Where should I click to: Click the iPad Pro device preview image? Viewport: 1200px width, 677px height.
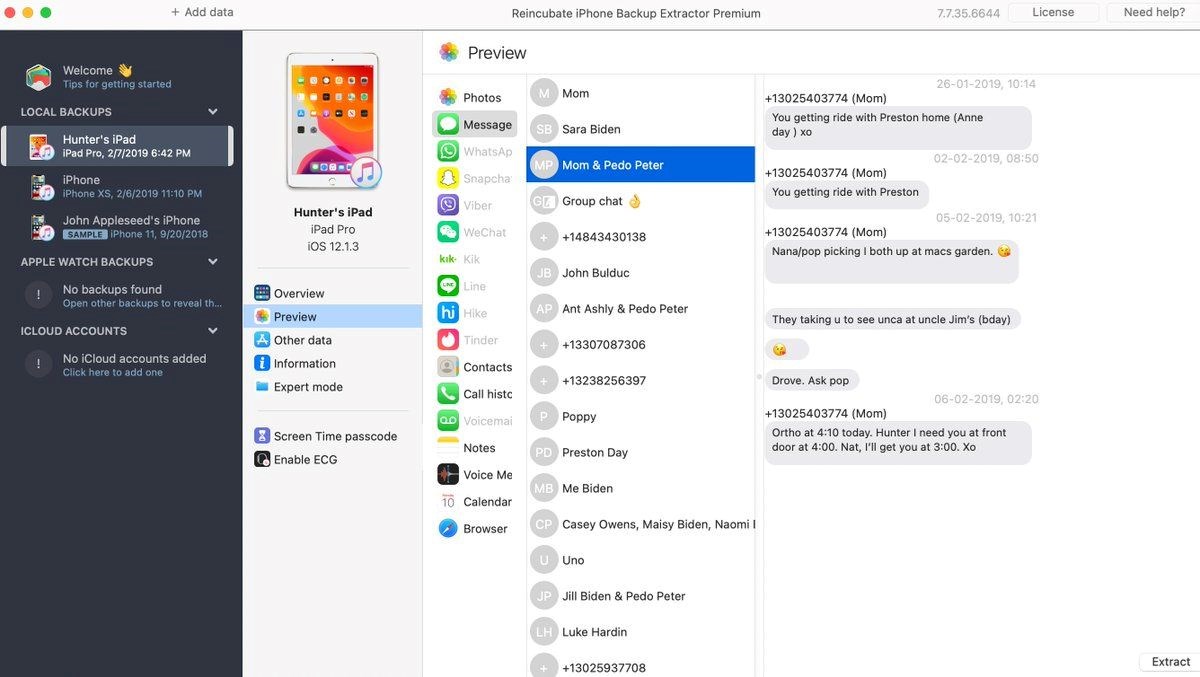click(x=333, y=121)
